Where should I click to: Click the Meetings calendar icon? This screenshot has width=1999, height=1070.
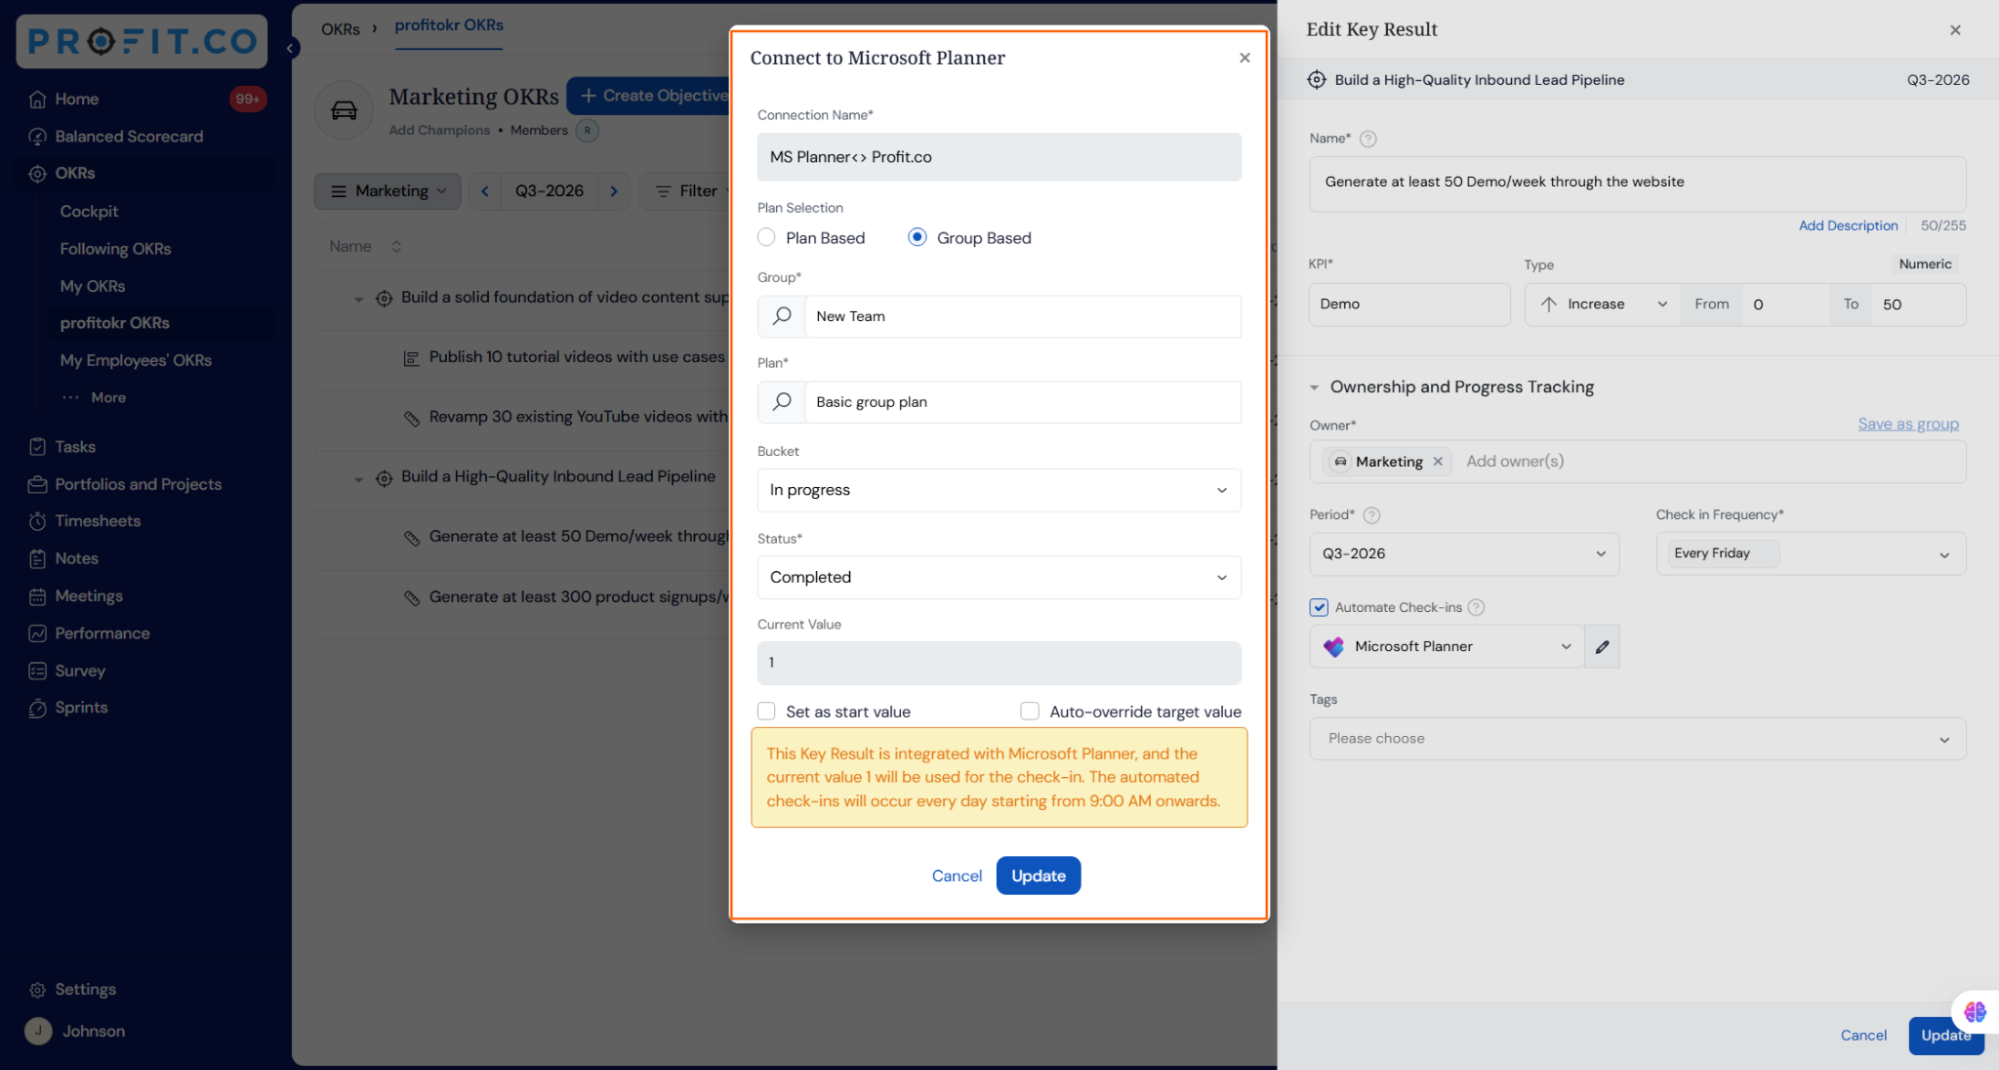point(38,596)
